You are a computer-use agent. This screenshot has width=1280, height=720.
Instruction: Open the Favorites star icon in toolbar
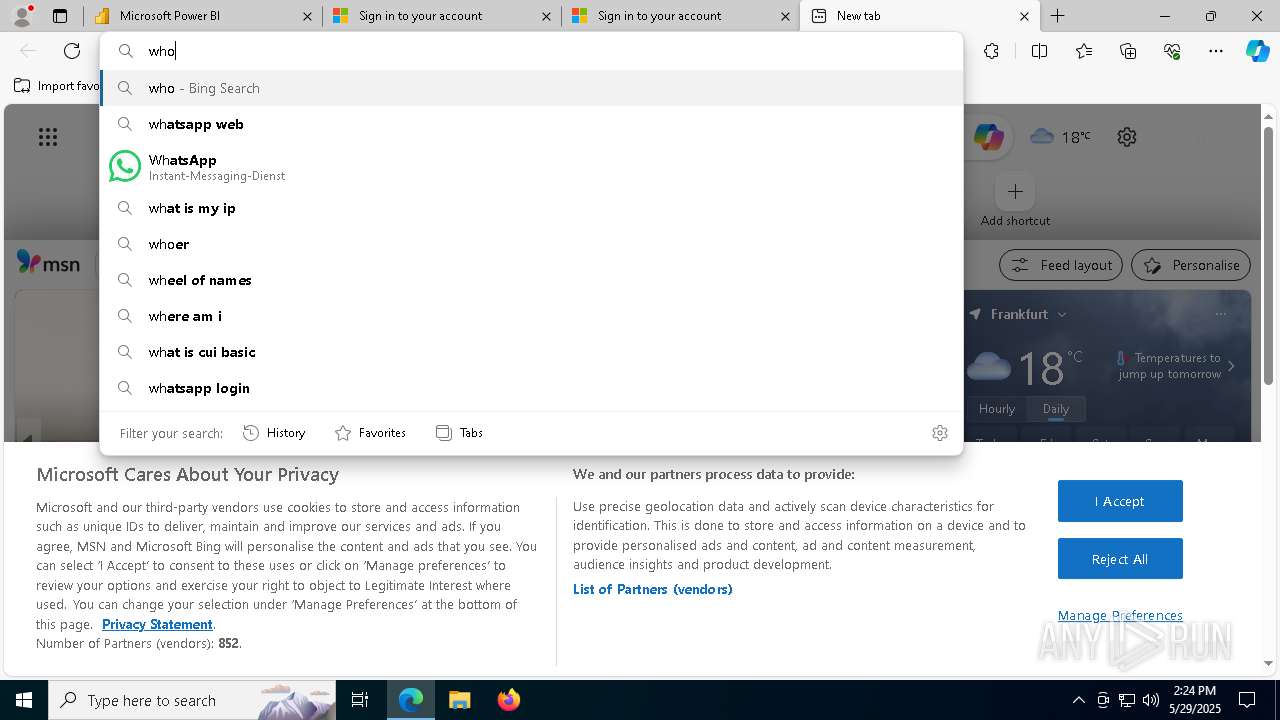click(x=1084, y=51)
